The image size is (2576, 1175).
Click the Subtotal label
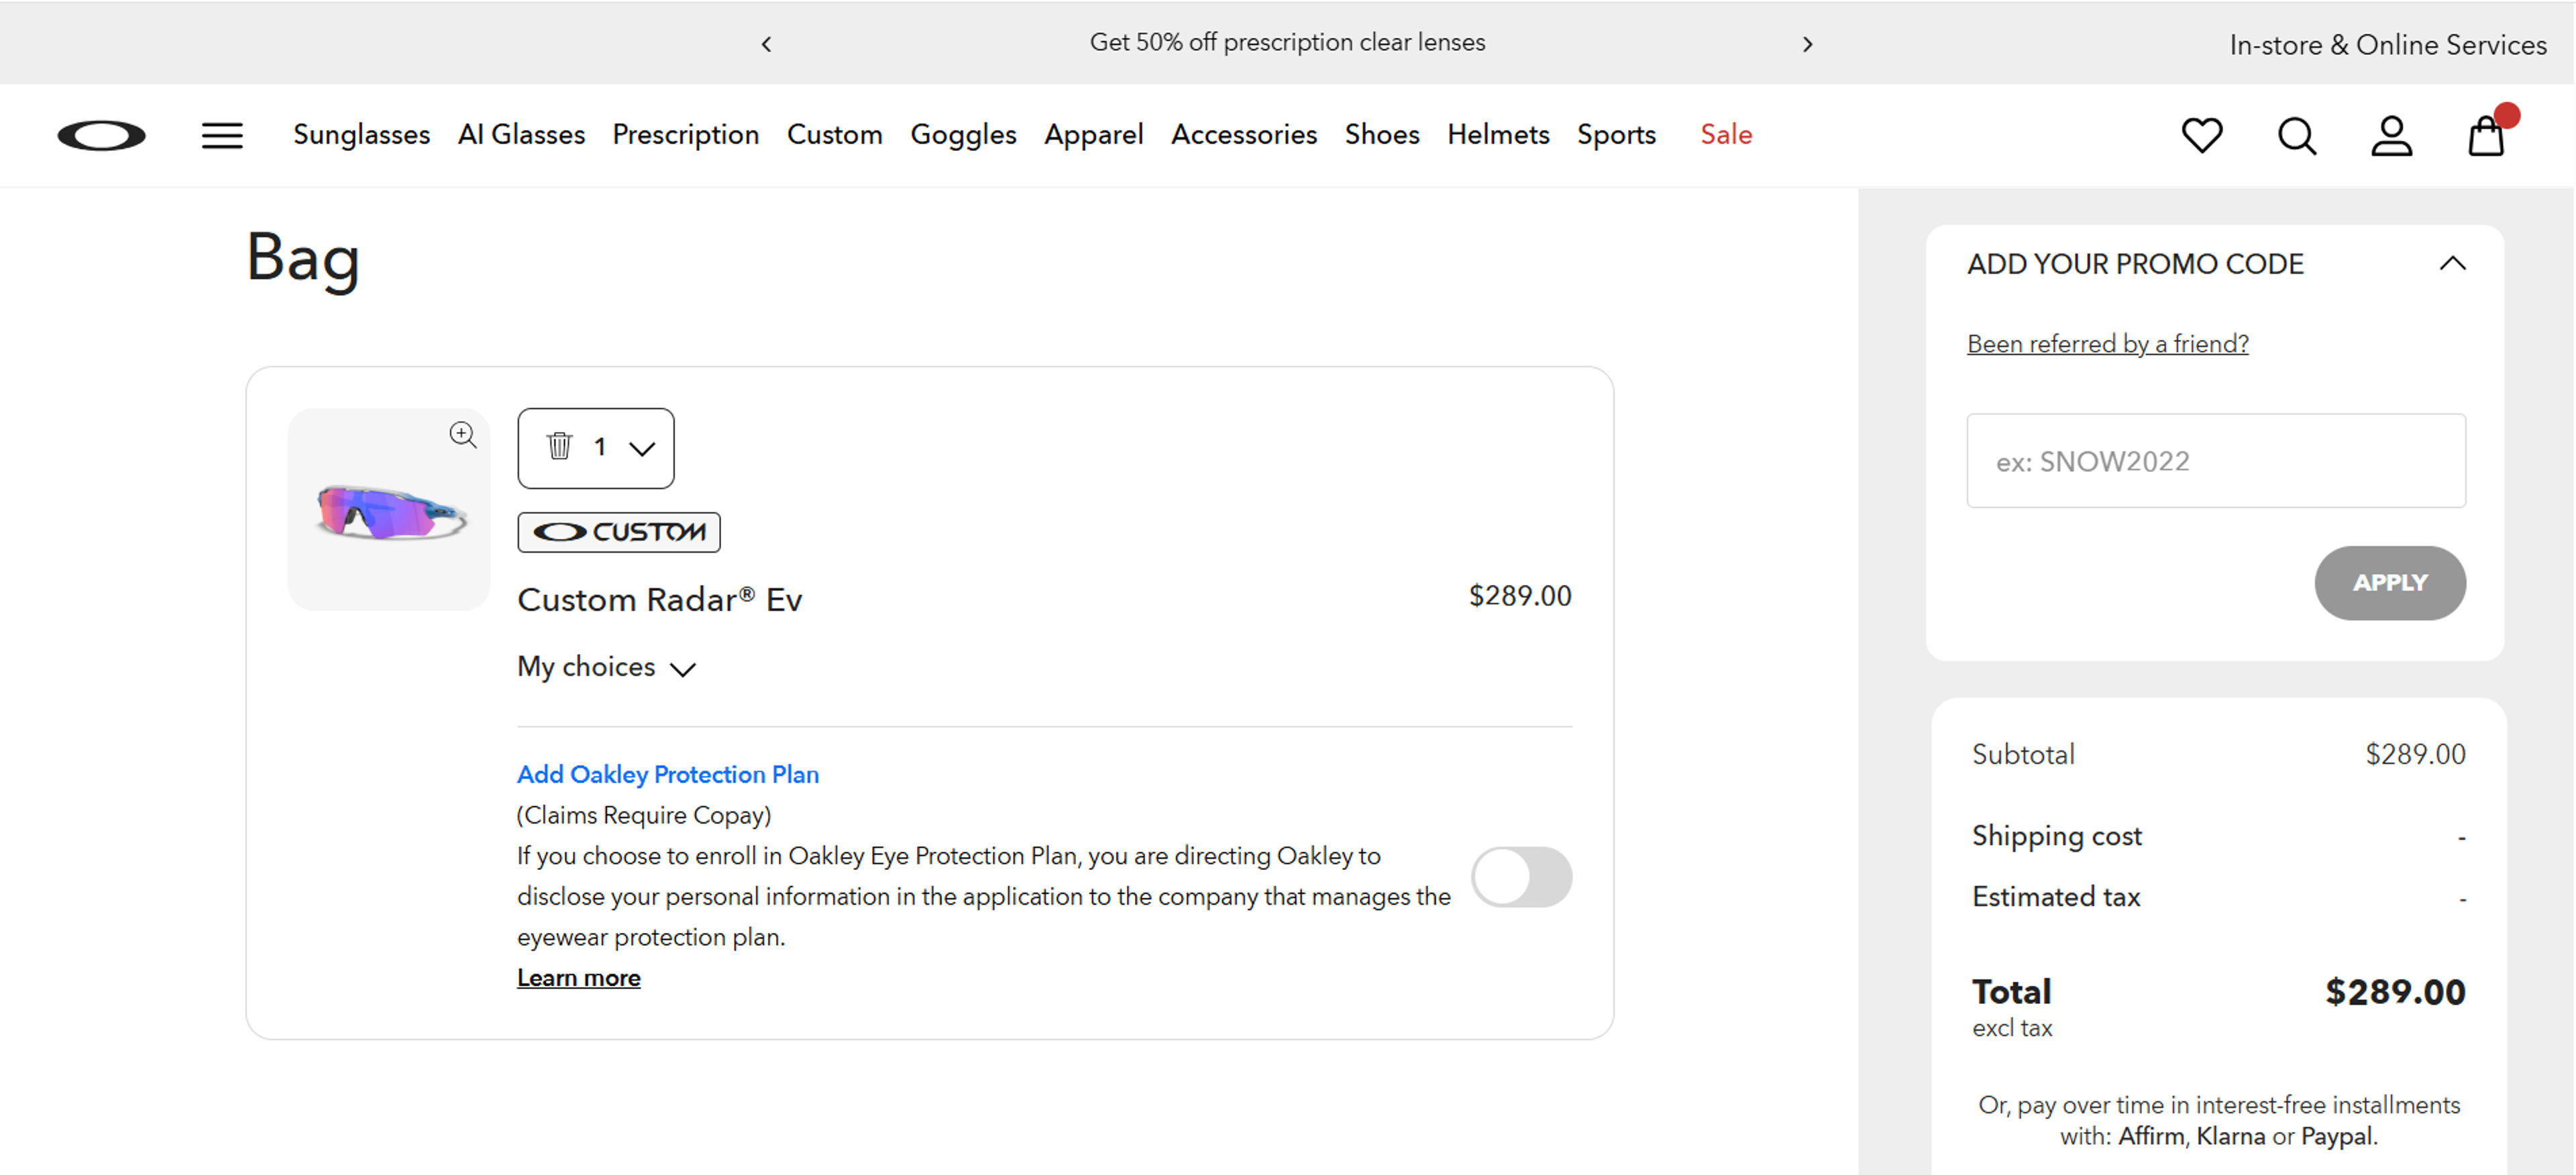pos(2023,754)
